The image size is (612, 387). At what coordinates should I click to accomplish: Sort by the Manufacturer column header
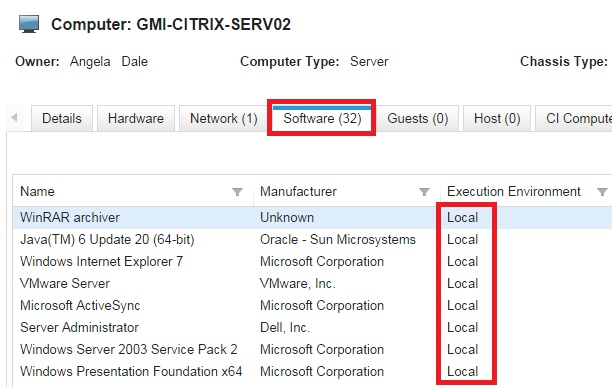click(298, 192)
